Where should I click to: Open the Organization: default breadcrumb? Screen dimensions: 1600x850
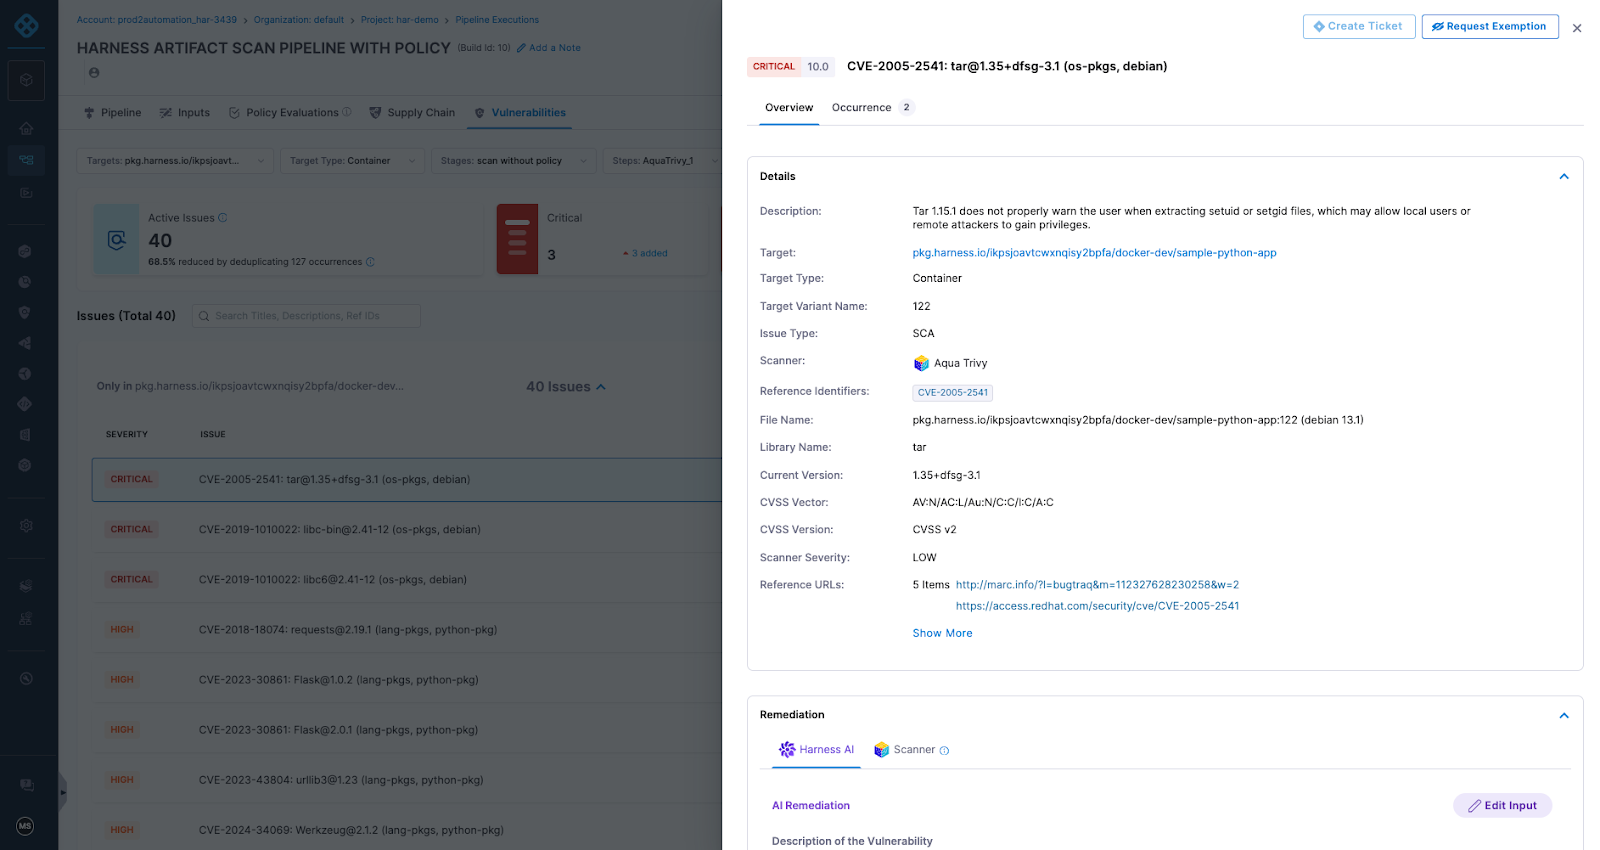298,20
